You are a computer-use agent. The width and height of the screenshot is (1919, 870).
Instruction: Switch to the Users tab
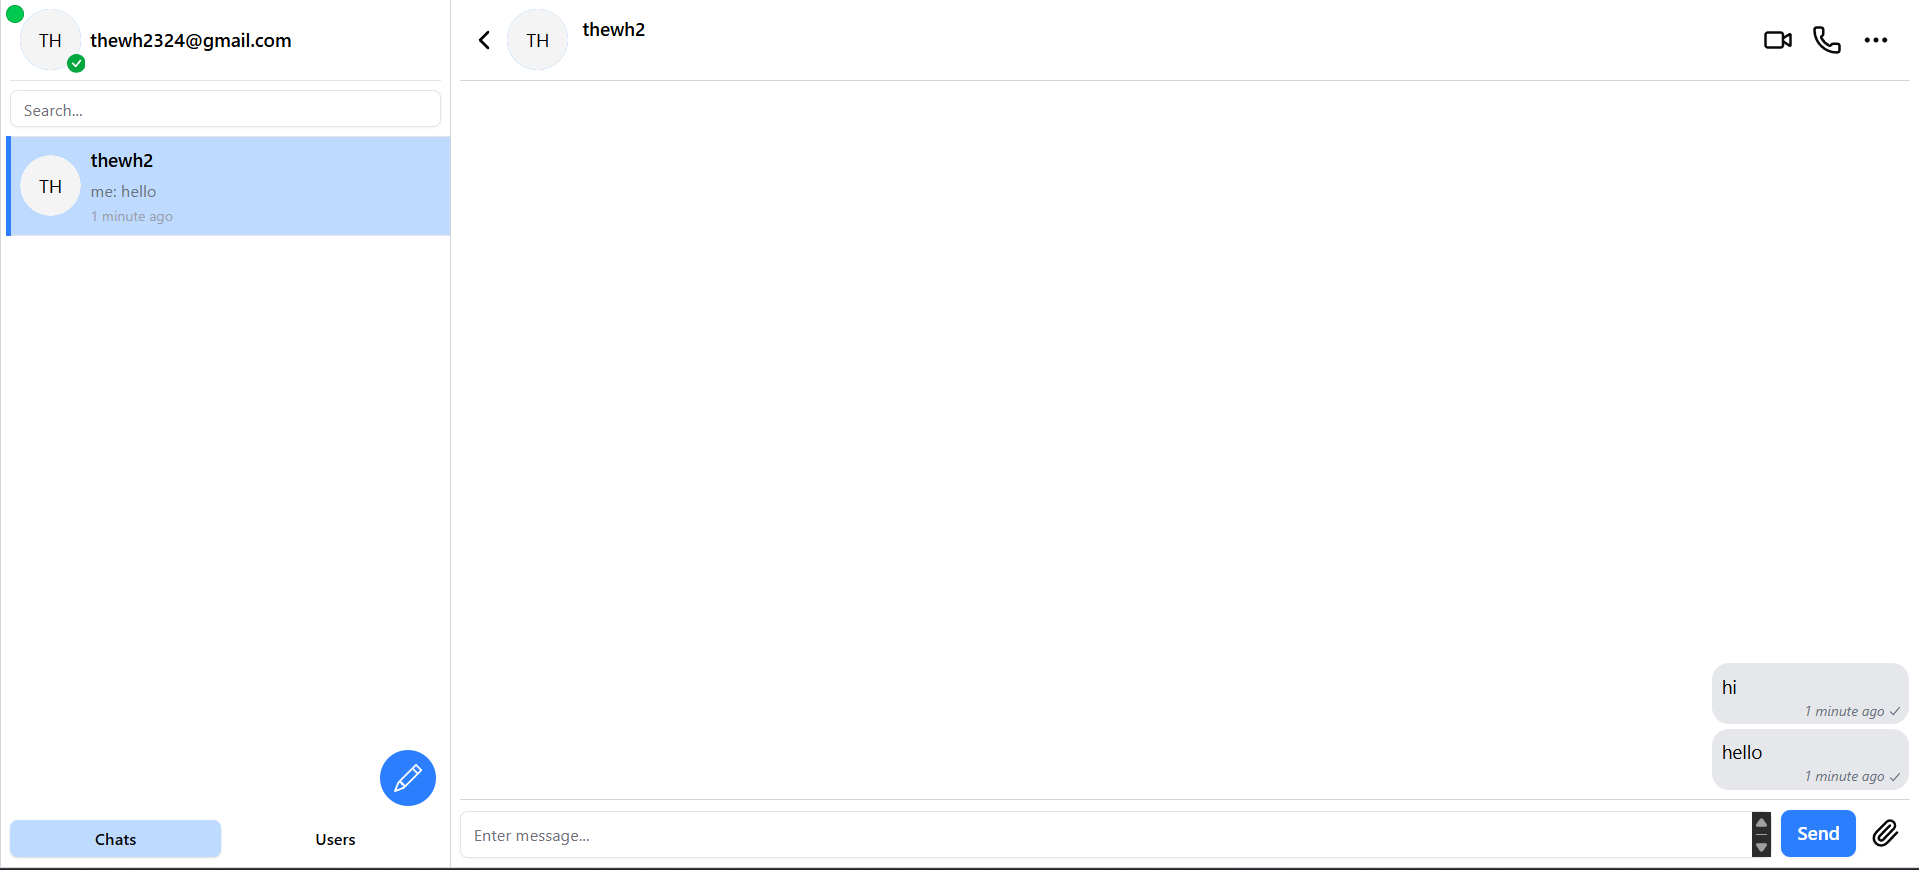tap(335, 839)
